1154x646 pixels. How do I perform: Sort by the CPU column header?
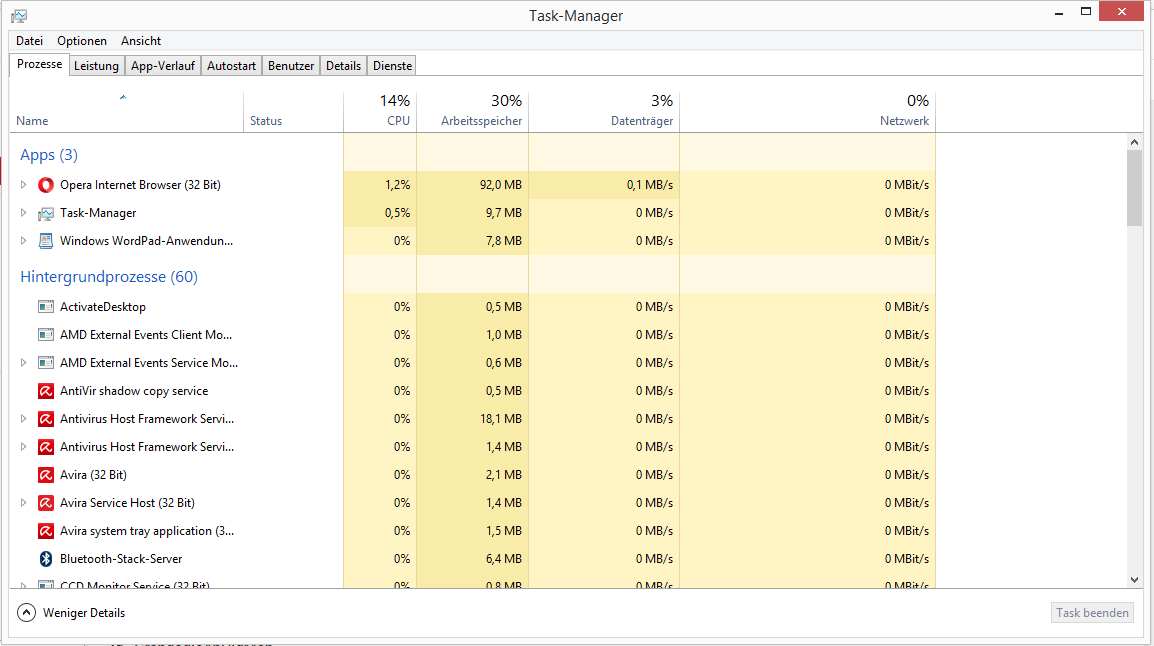(x=380, y=111)
